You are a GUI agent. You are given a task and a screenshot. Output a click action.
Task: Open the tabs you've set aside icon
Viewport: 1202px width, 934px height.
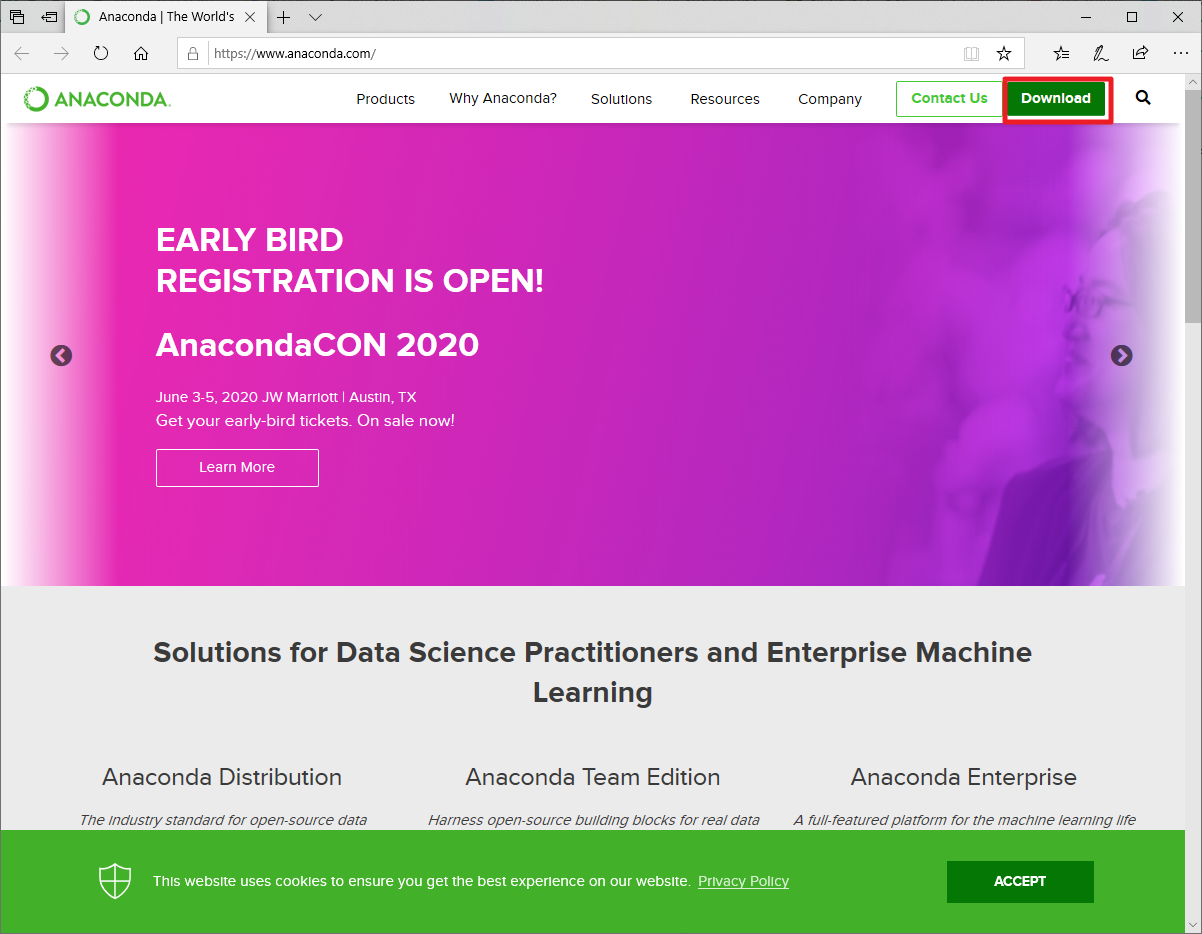point(17,17)
